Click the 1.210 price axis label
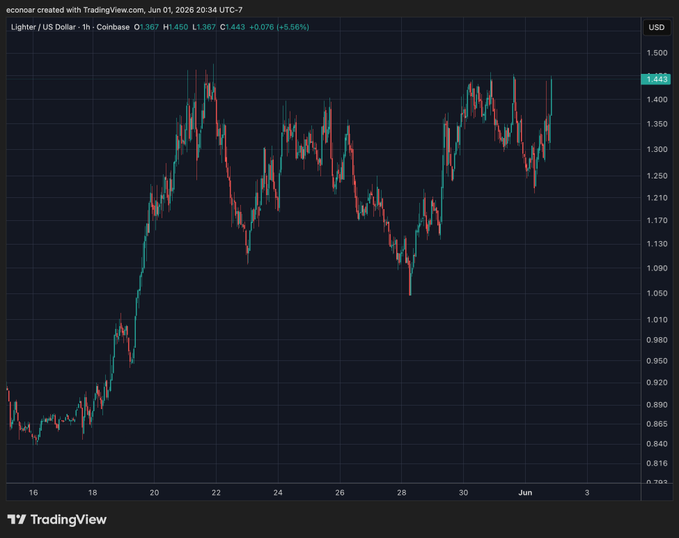The image size is (679, 538). click(657, 198)
